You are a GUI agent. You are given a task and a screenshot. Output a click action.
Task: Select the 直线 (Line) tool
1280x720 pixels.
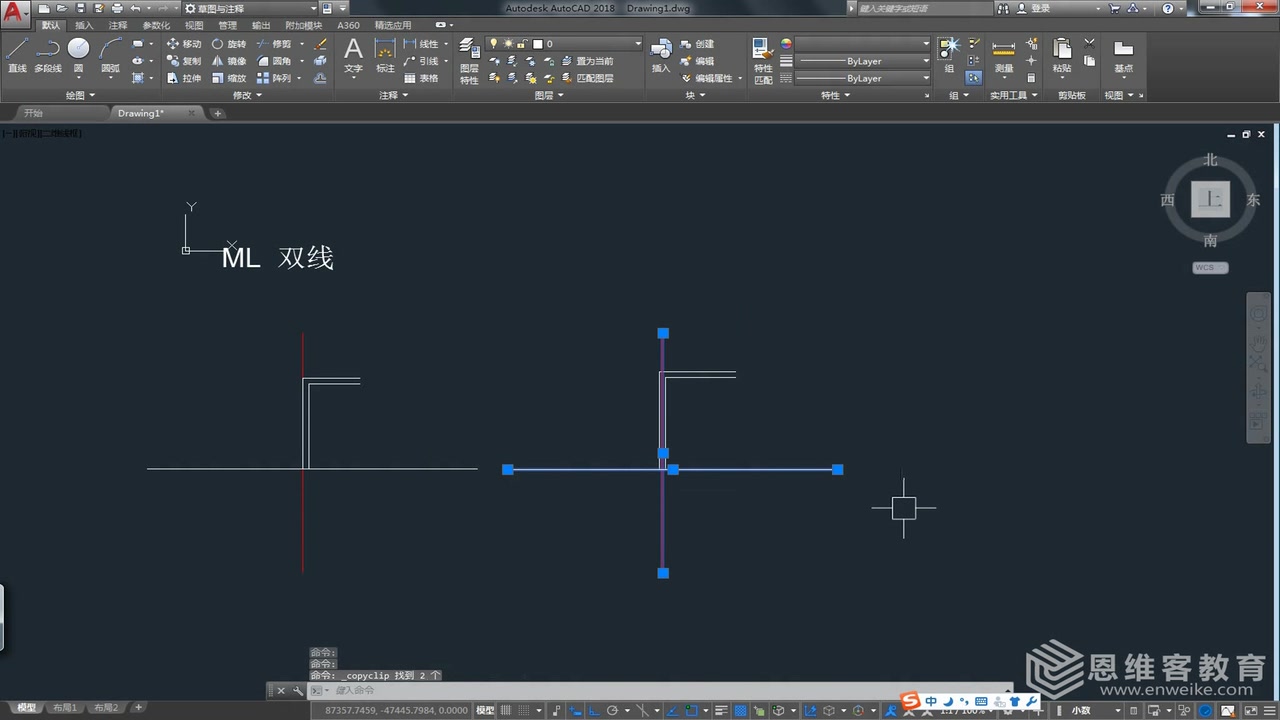17,55
